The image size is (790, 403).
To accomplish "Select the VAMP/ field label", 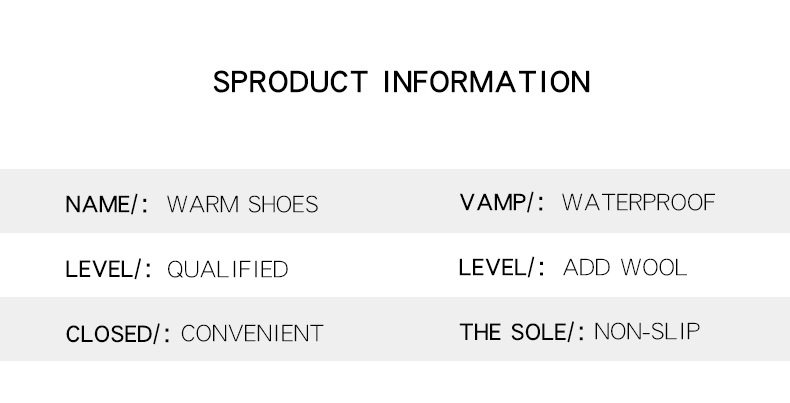I will pos(497,203).
